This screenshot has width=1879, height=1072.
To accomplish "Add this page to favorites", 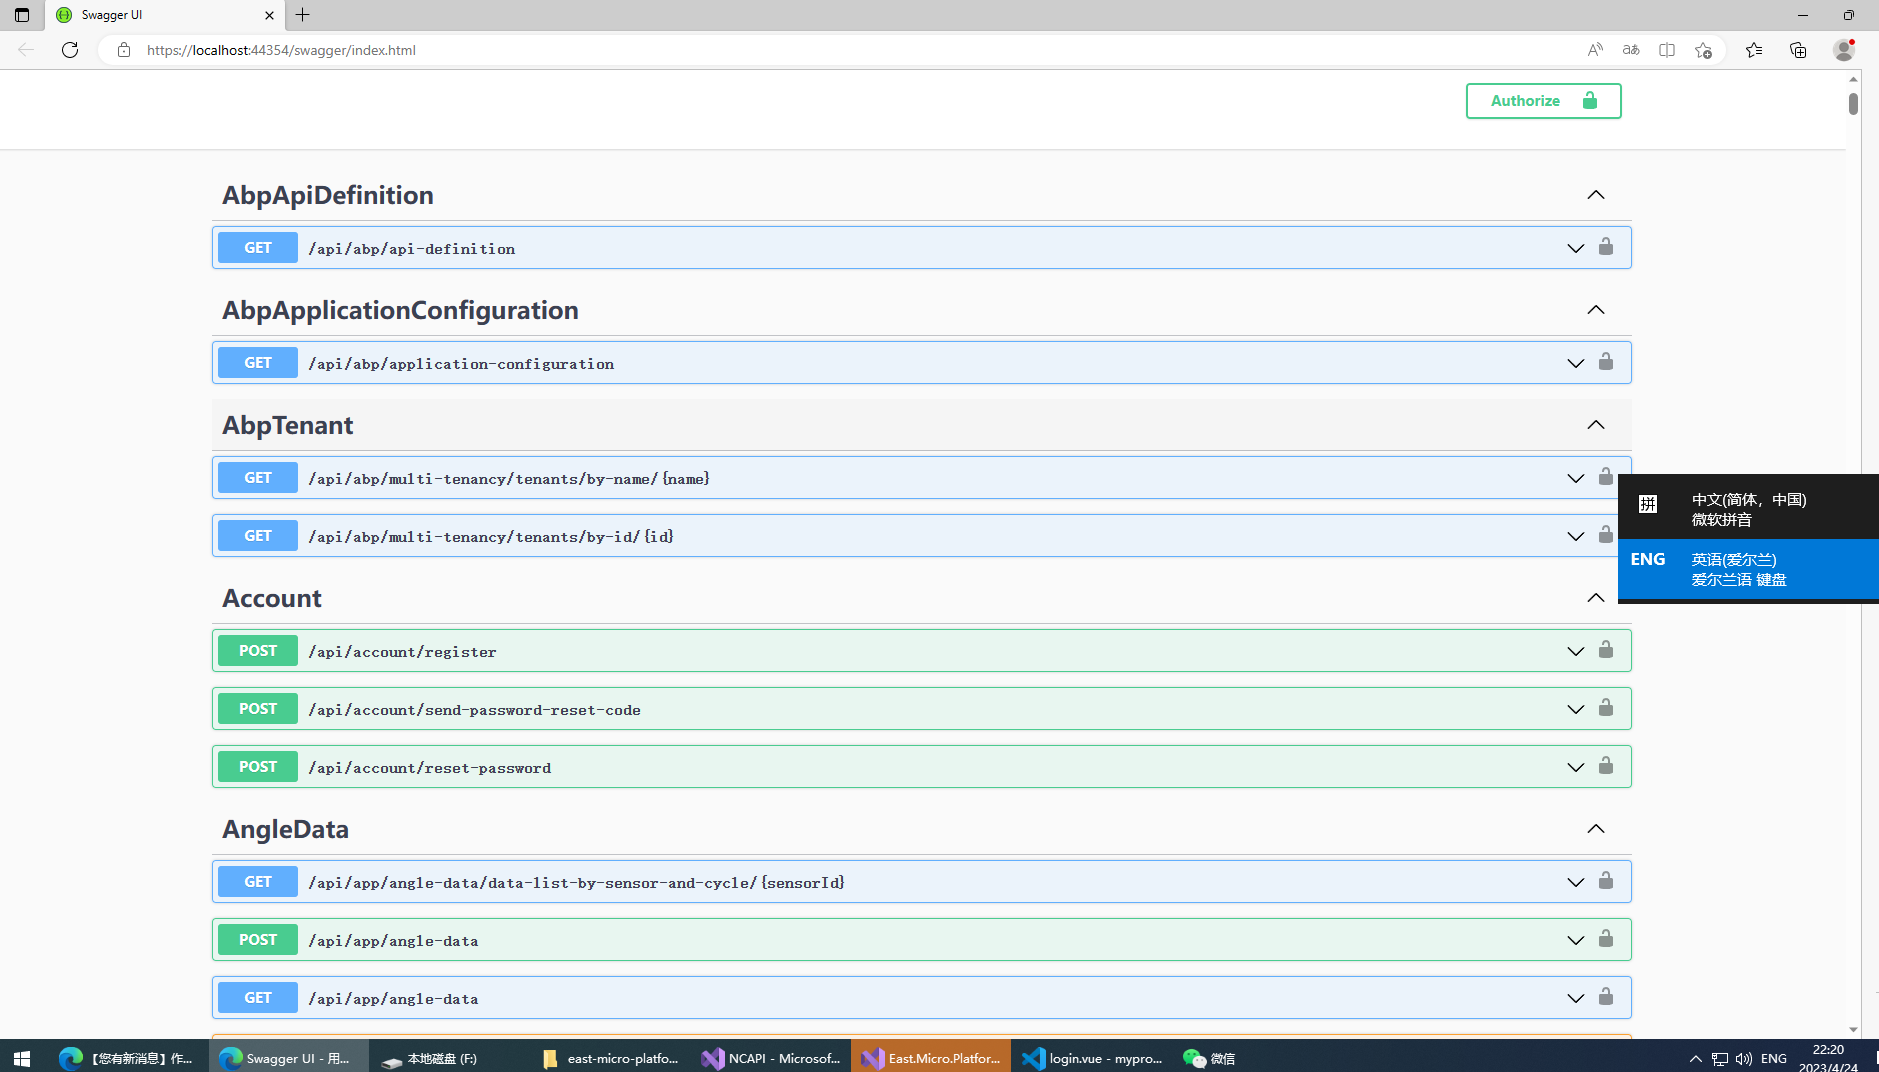I will coord(1704,50).
